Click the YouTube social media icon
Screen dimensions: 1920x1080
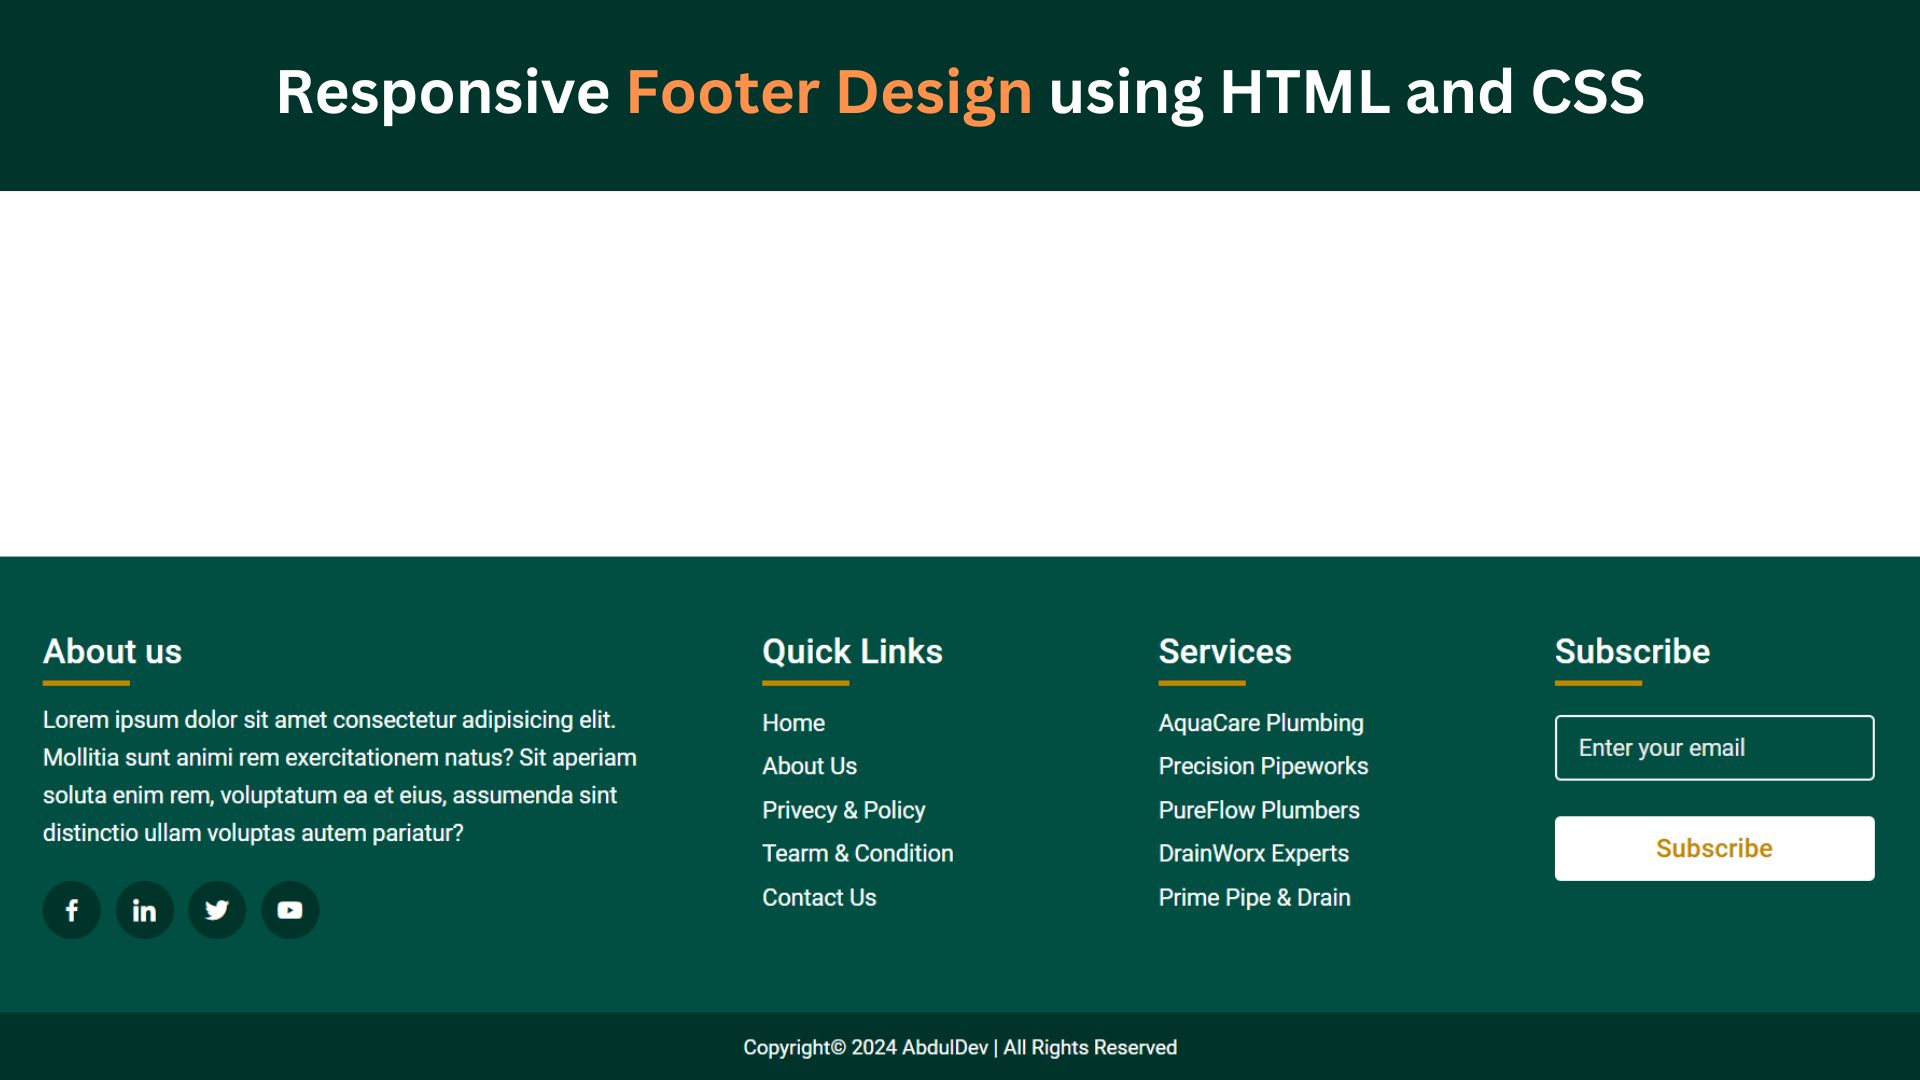click(x=290, y=909)
